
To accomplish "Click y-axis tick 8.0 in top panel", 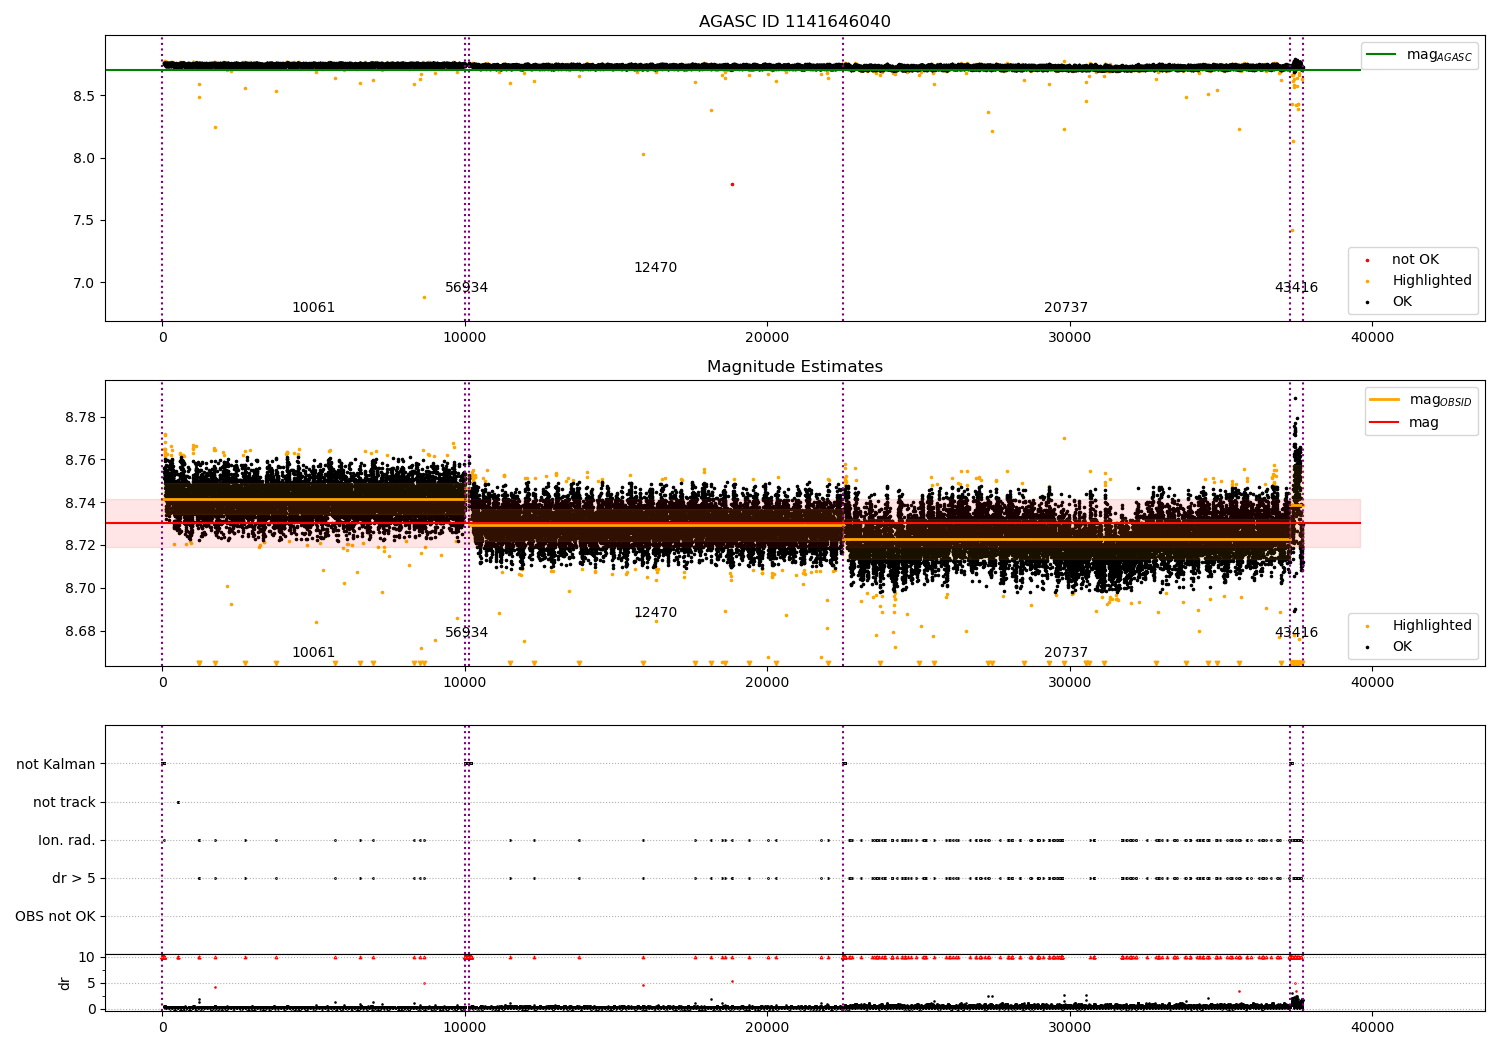I will pos(84,158).
